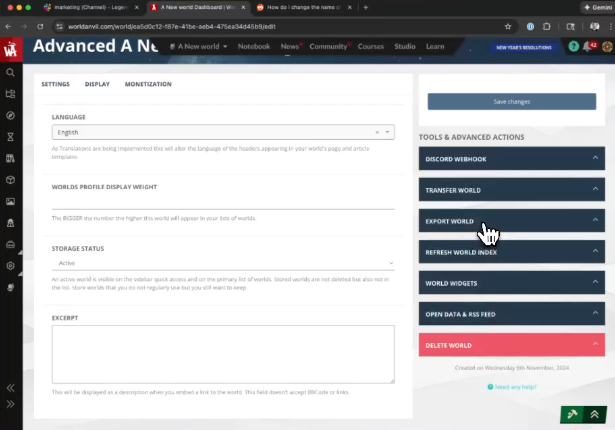Screen dimensions: 615x430
Task: Switch to the How do I change browser tab
Action: [x=304, y=7]
